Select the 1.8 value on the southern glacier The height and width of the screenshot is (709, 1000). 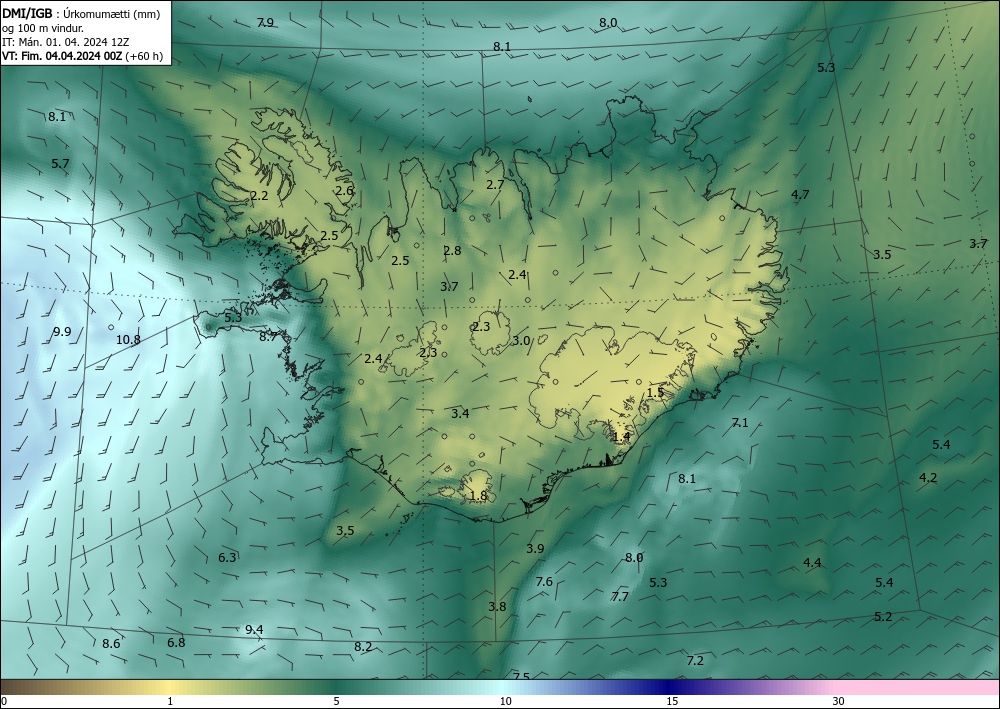(478, 495)
